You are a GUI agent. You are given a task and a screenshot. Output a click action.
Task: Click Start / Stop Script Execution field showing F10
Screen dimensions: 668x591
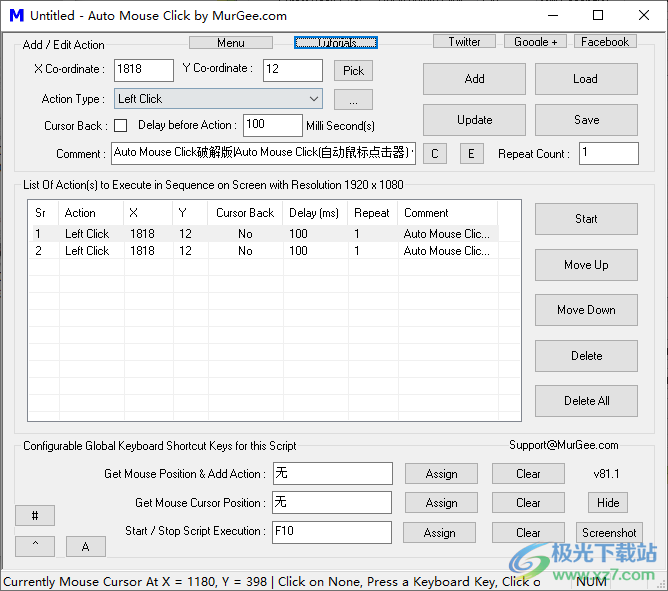point(332,532)
